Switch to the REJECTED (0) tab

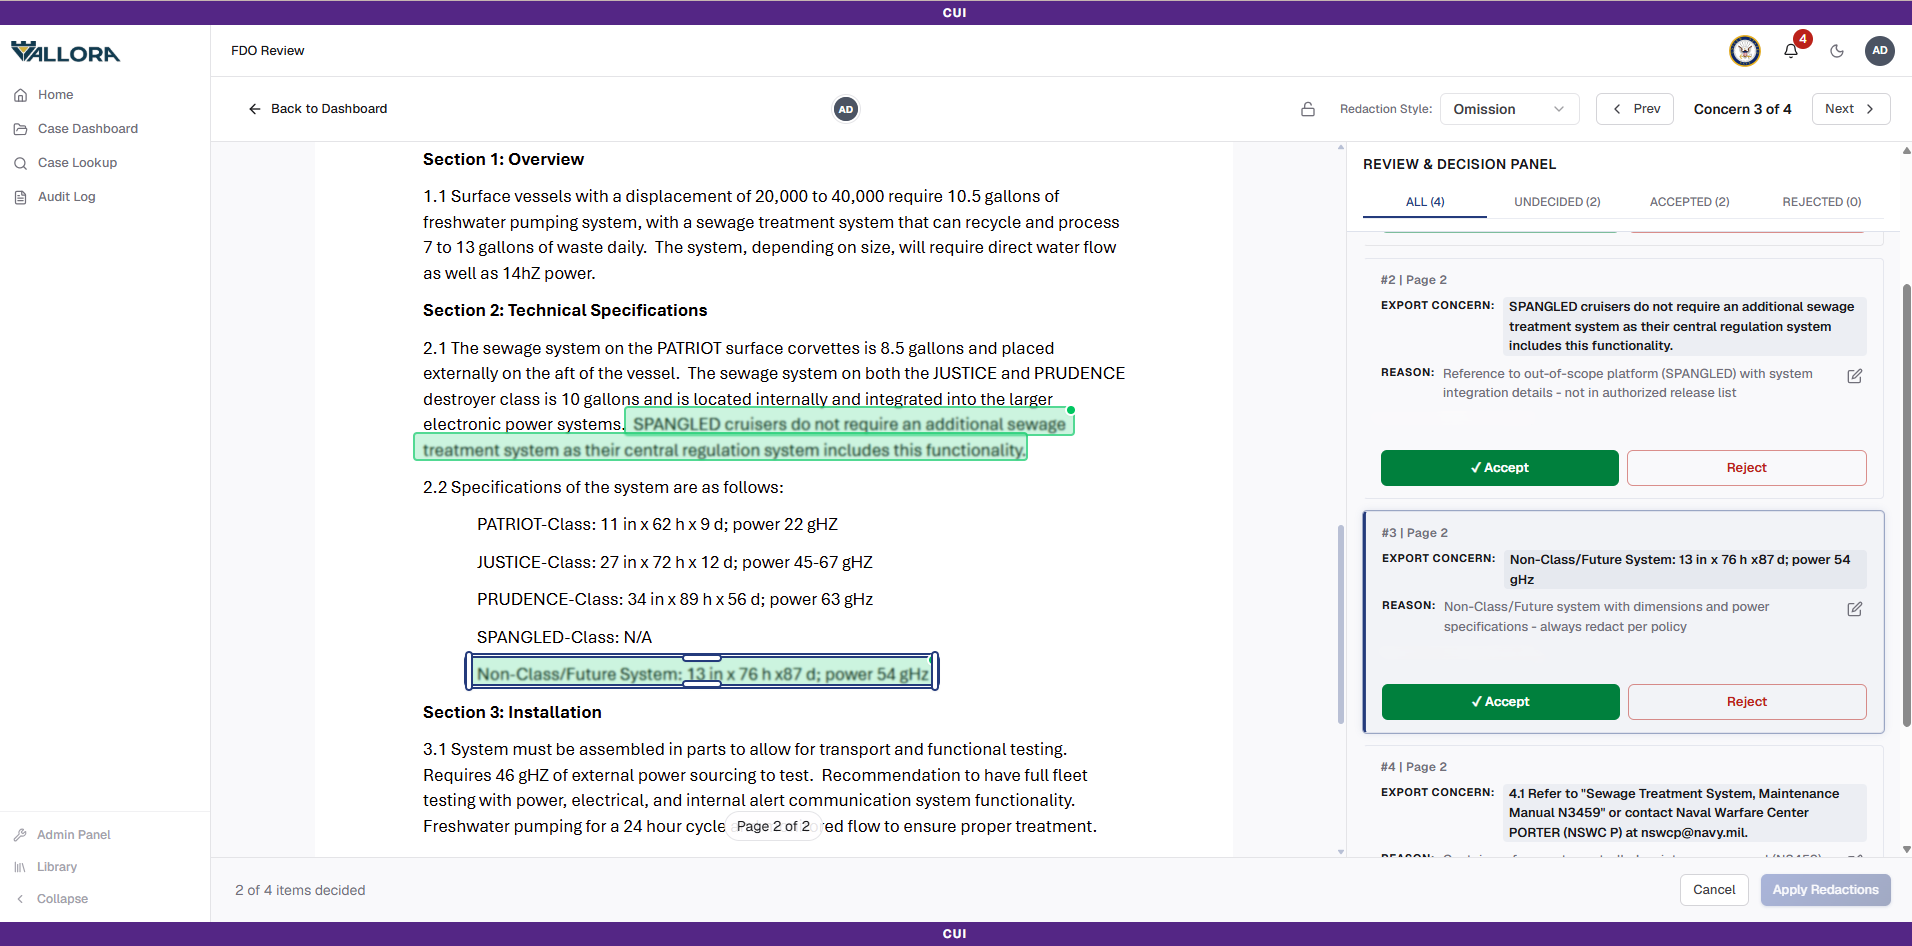(x=1821, y=202)
